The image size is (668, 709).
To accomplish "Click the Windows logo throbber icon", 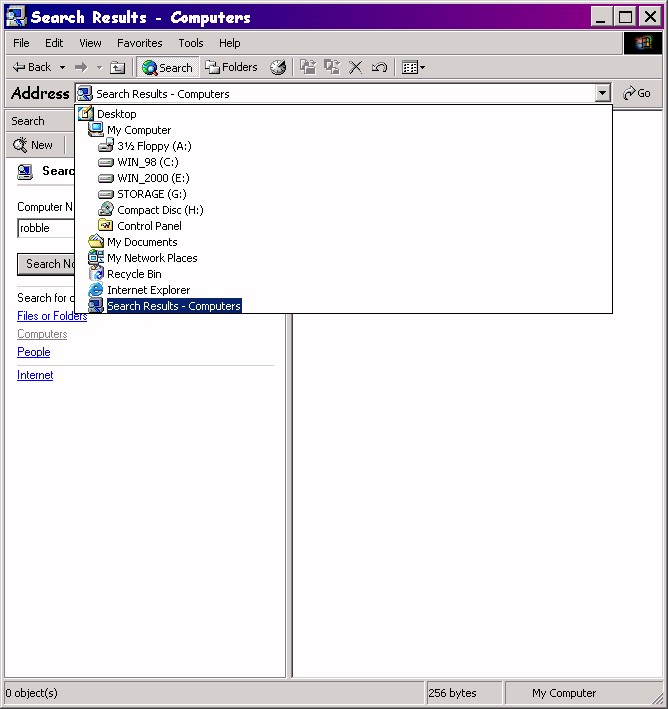I will (643, 43).
